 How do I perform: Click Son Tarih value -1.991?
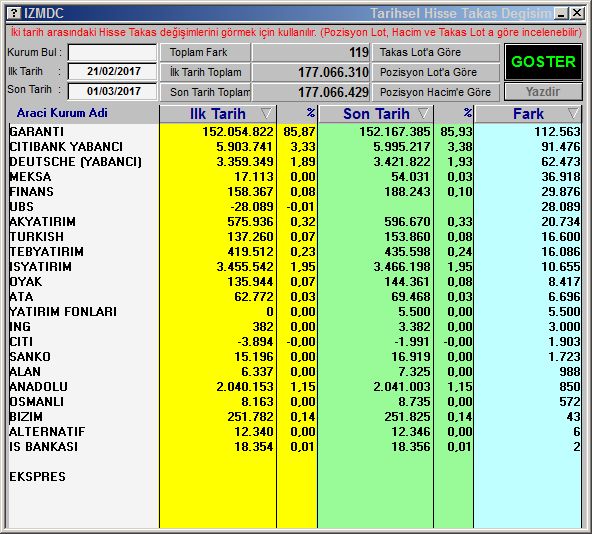(x=412, y=341)
